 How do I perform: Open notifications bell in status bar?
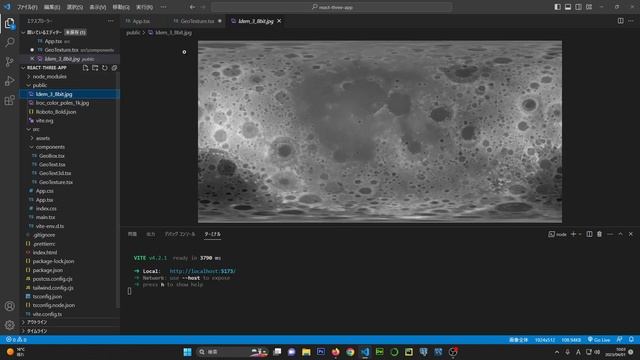[x=631, y=340]
